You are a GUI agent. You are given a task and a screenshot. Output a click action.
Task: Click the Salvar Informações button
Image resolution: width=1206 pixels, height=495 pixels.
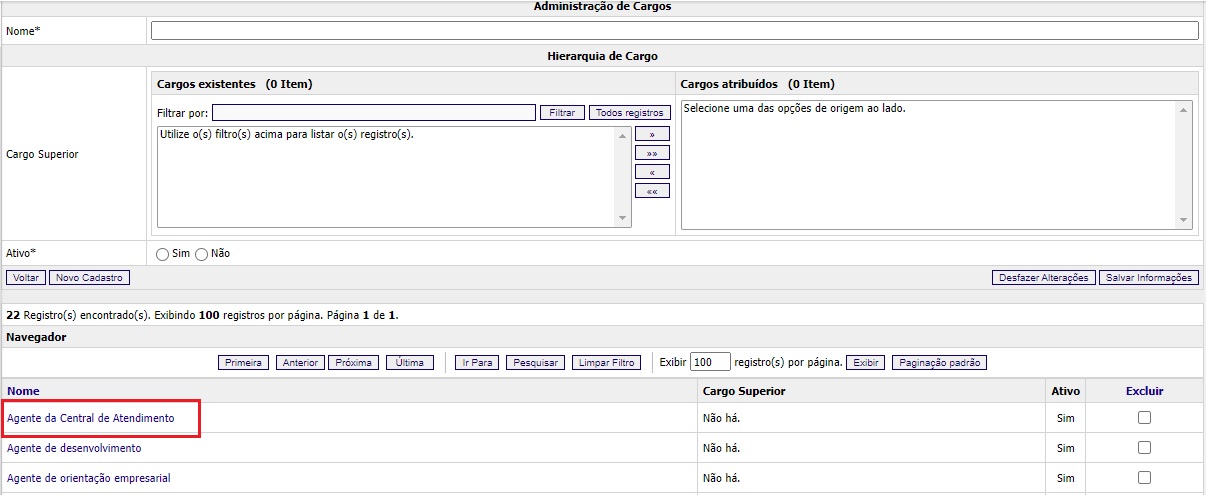[1148, 278]
